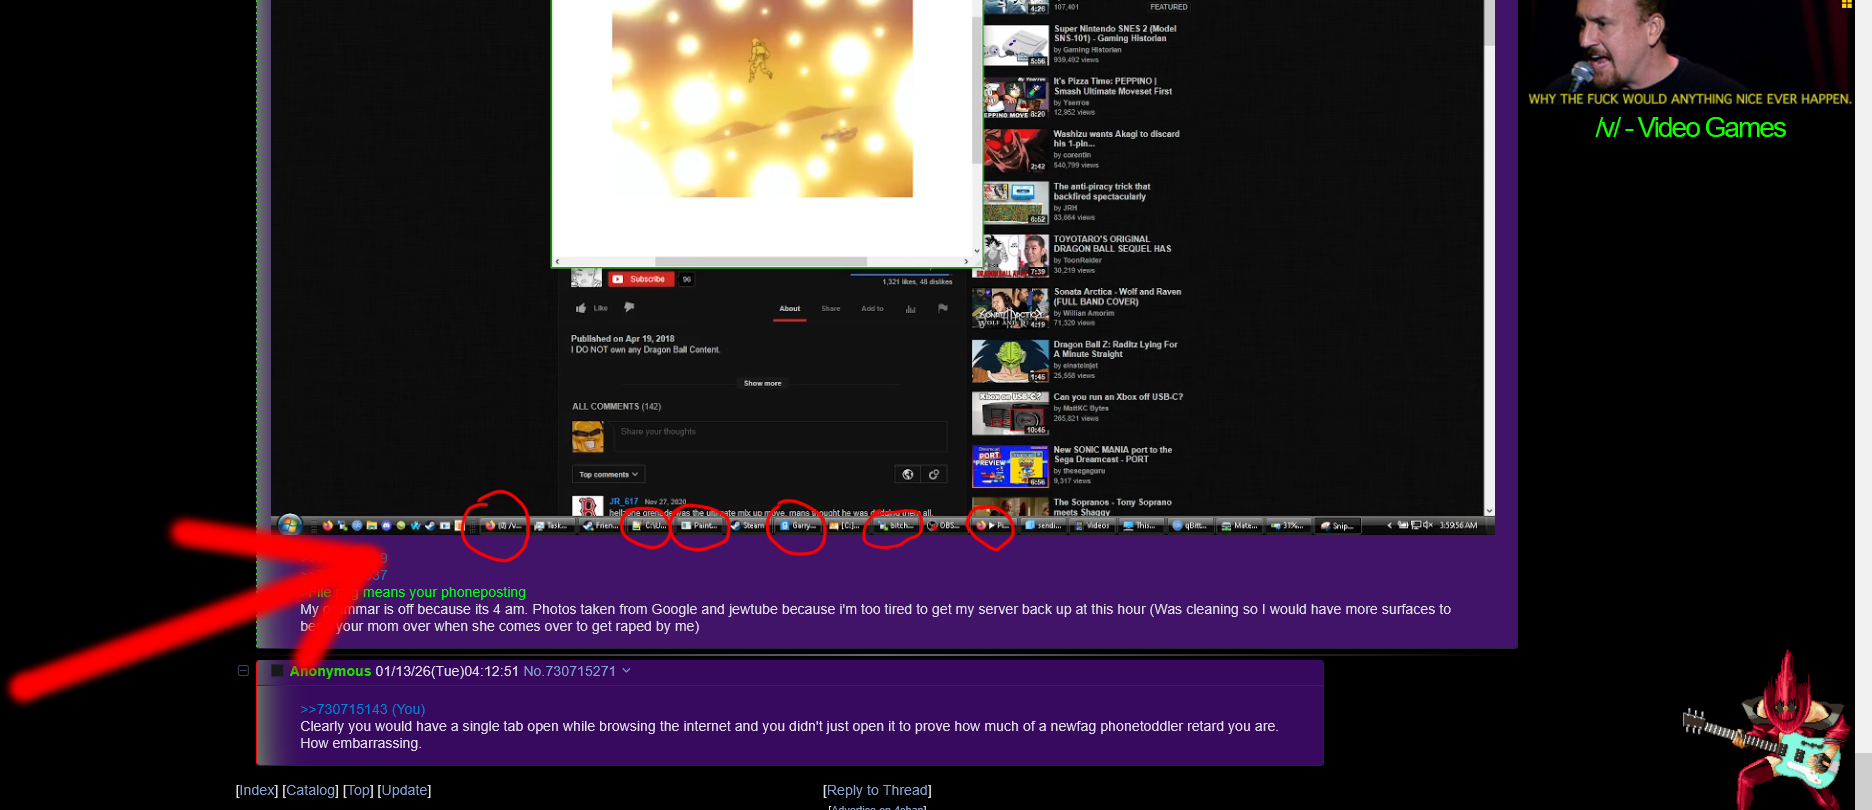Select the Add to tab under the video
Screen dimensions: 1872x810
873,308
